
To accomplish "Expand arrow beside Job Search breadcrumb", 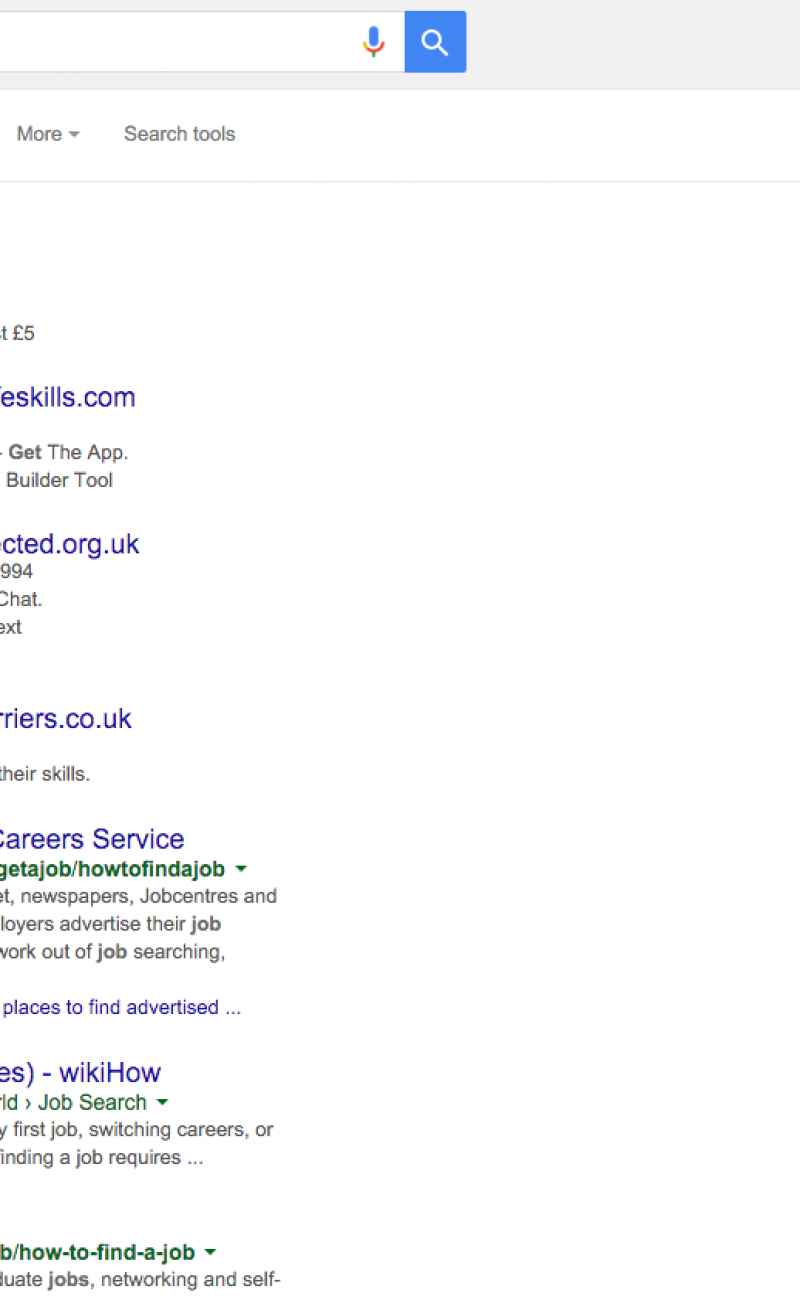I will (163, 1103).
